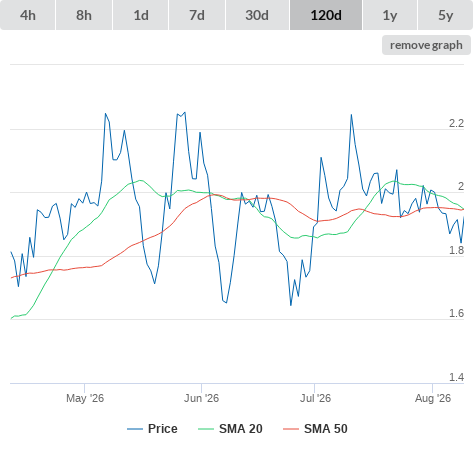
Task: Toggle the Price series in legend
Action: coord(152,429)
